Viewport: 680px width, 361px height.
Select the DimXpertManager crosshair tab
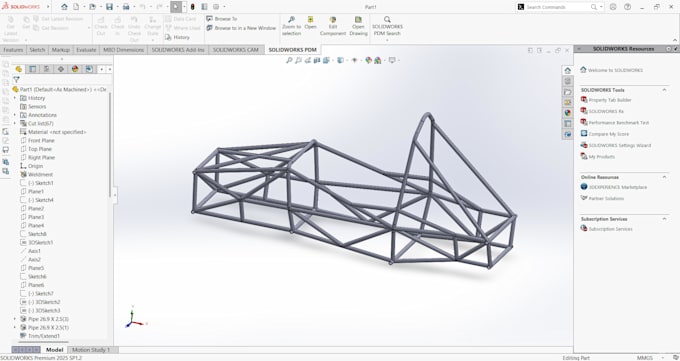(61, 69)
